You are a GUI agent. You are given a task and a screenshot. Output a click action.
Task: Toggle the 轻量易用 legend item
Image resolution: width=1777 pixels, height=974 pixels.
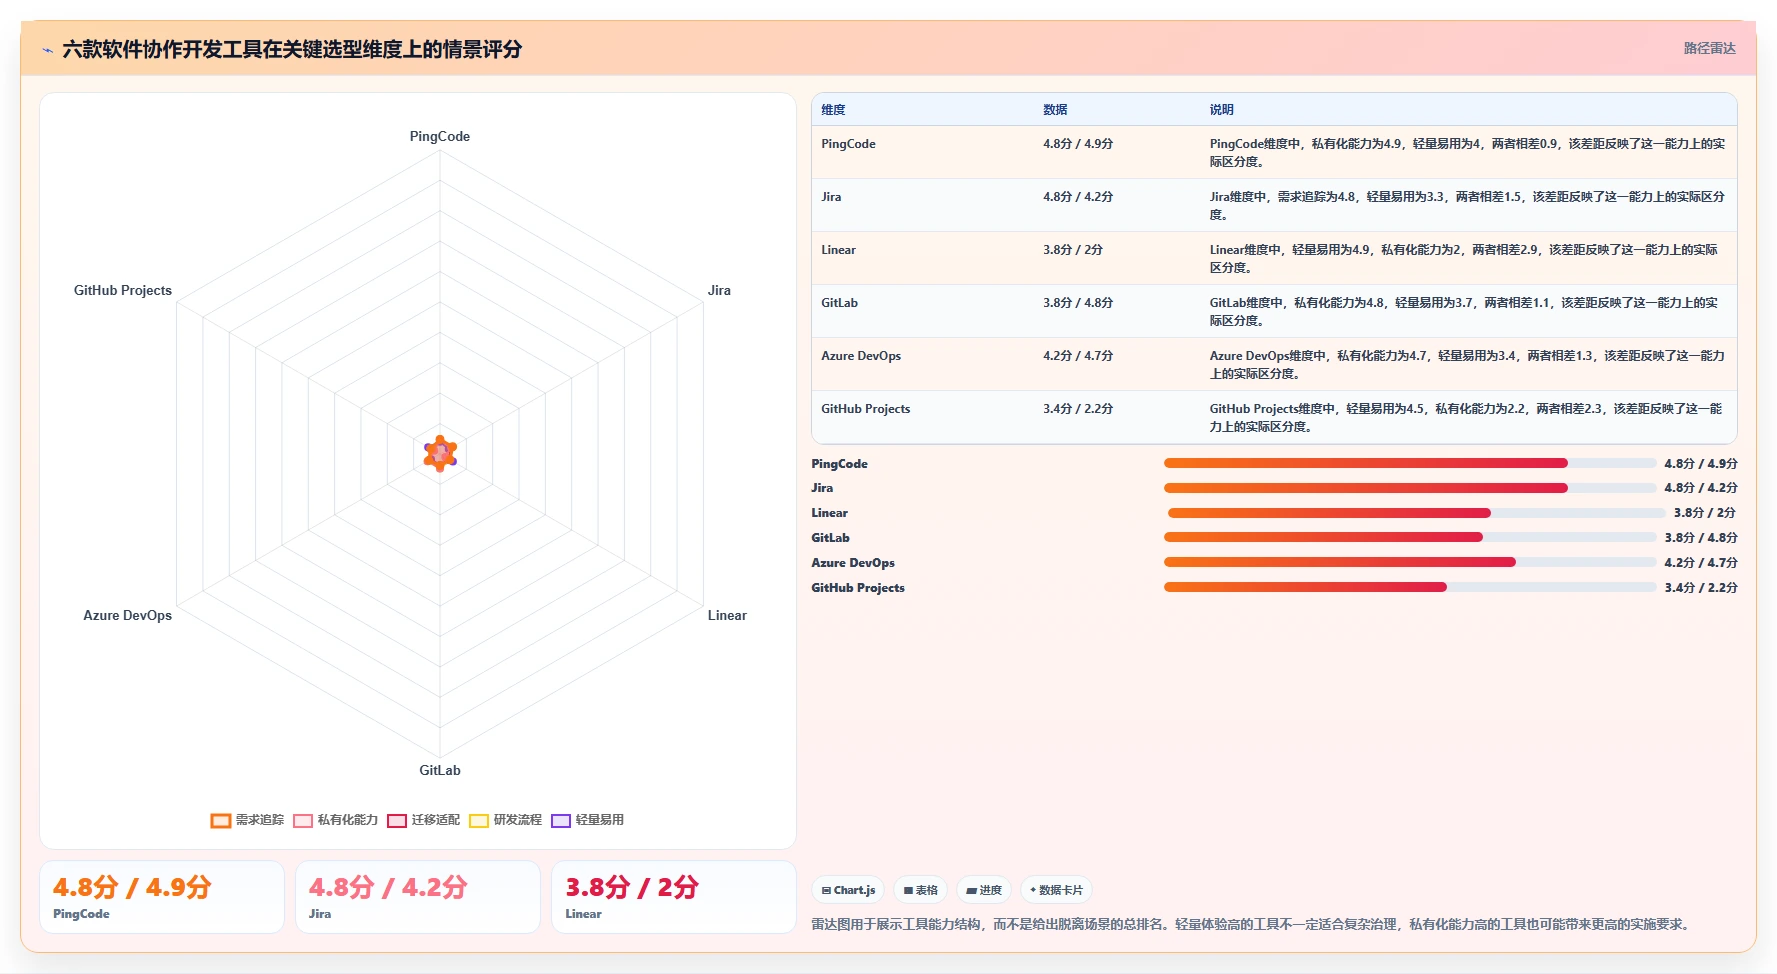(587, 820)
